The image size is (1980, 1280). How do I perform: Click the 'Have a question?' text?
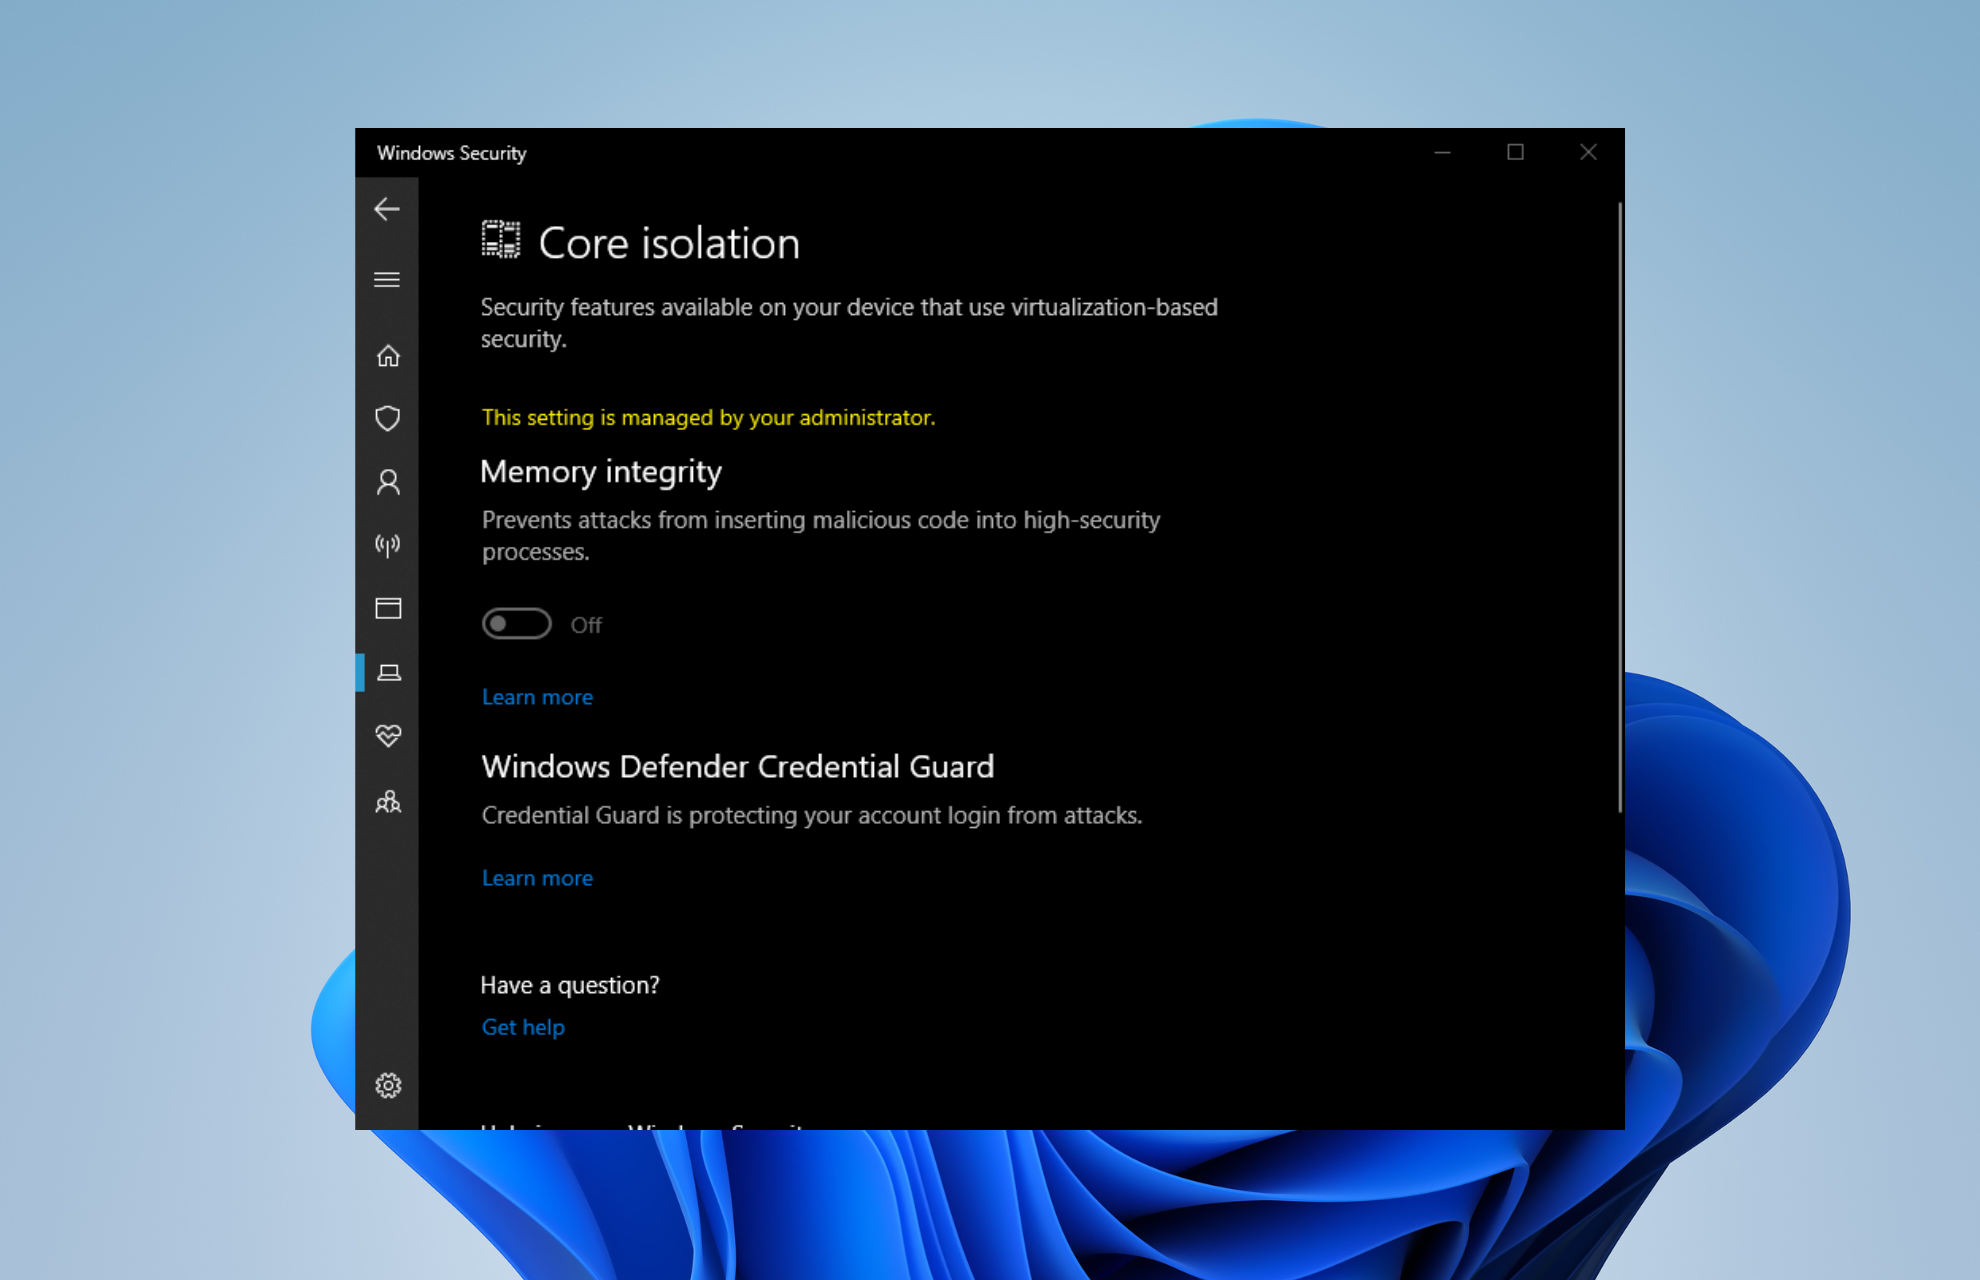tap(570, 985)
